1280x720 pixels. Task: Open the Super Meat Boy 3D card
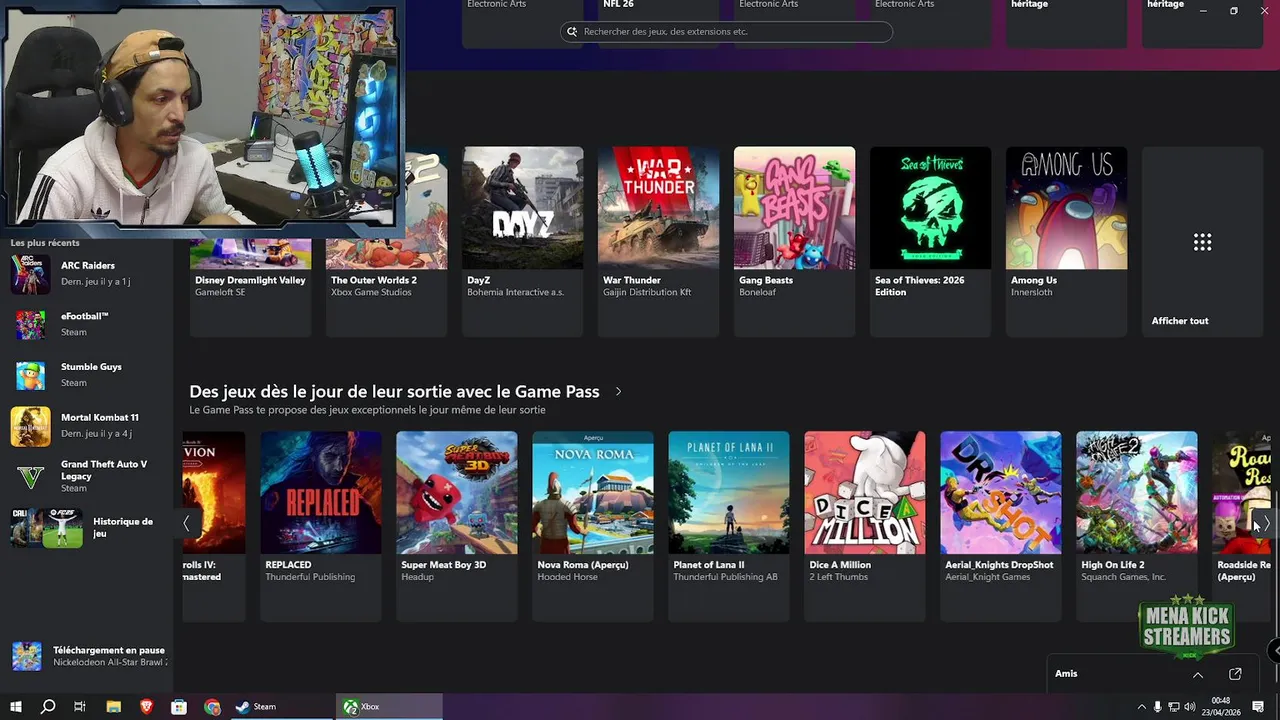click(456, 526)
